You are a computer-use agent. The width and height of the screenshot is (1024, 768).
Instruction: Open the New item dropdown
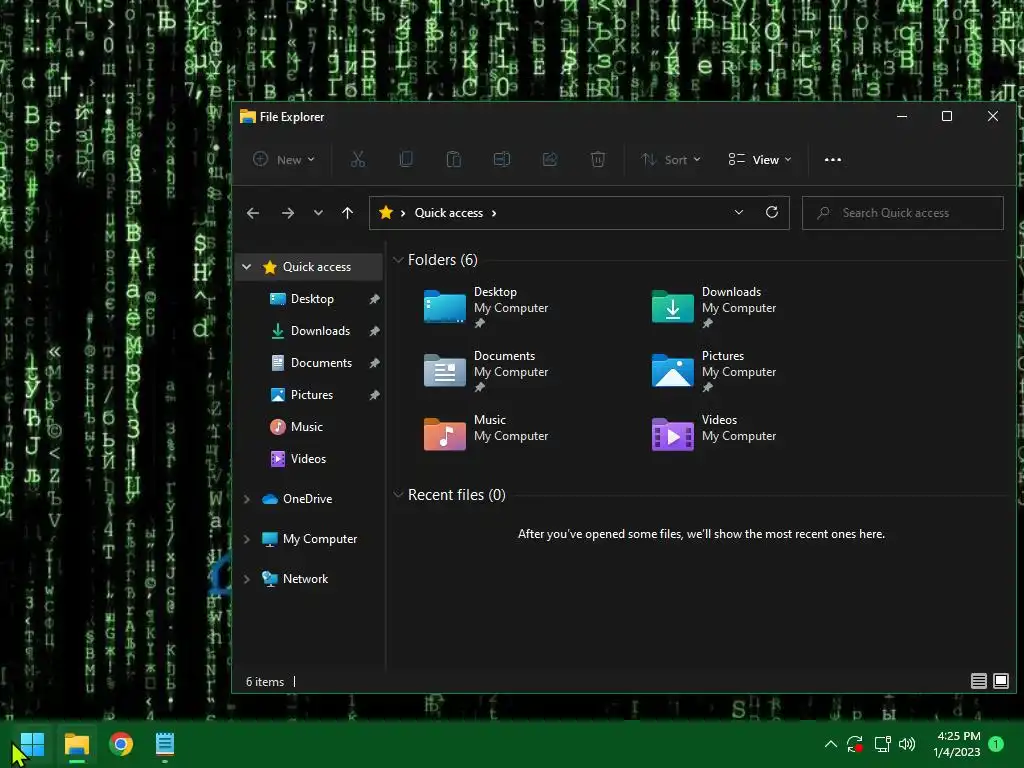pos(284,159)
